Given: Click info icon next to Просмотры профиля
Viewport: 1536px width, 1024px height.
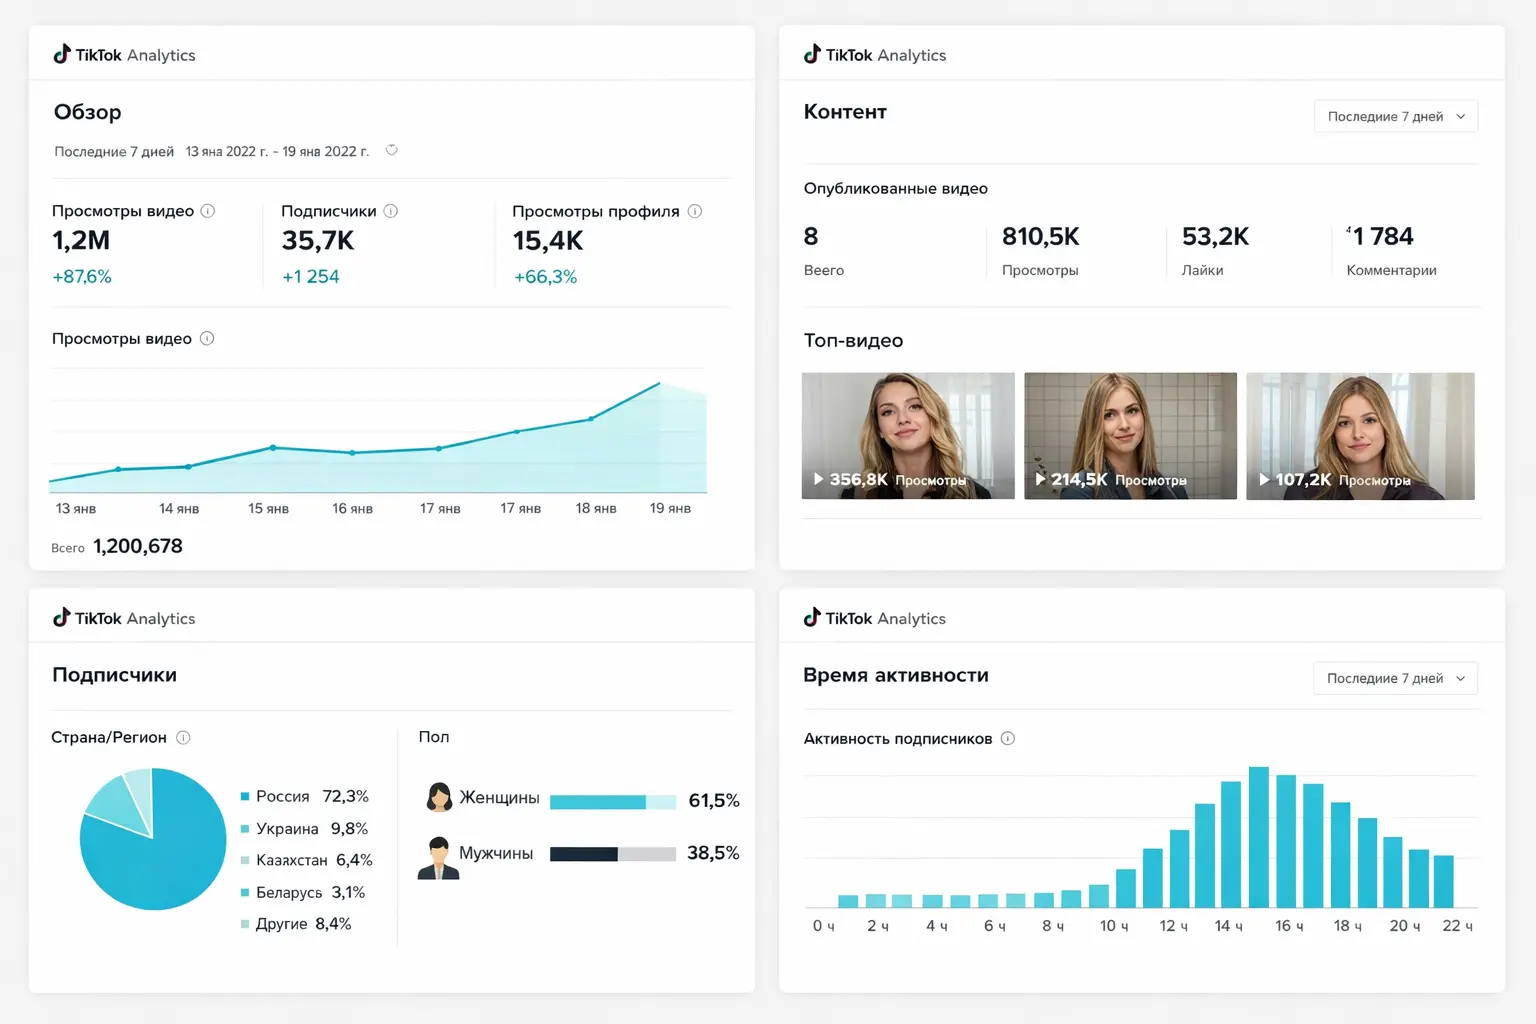Looking at the screenshot, I should (695, 211).
